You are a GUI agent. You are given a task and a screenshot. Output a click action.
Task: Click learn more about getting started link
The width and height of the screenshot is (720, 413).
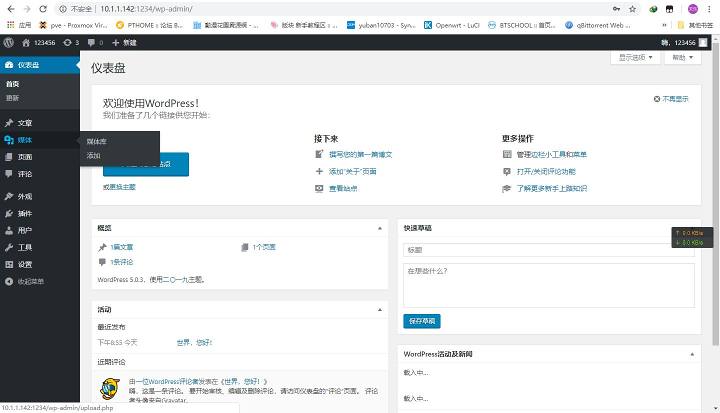(x=551, y=188)
